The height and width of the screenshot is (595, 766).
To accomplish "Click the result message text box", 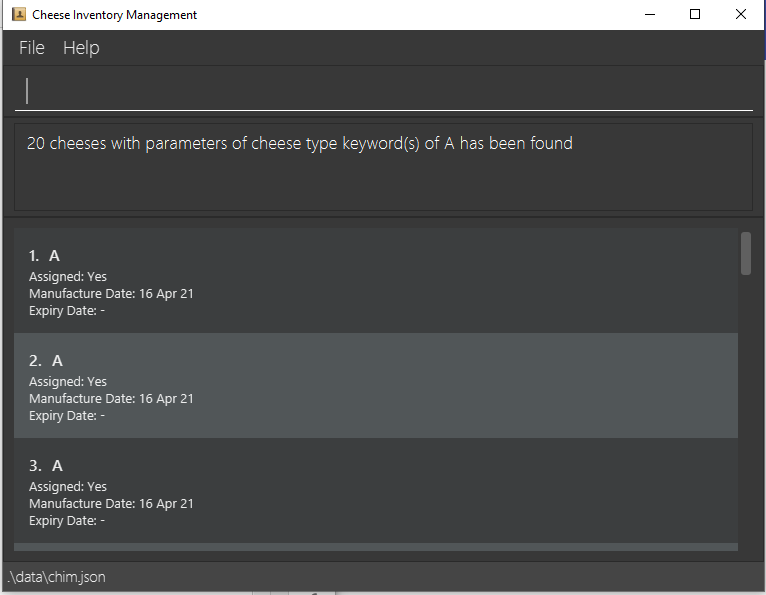I will 383,167.
